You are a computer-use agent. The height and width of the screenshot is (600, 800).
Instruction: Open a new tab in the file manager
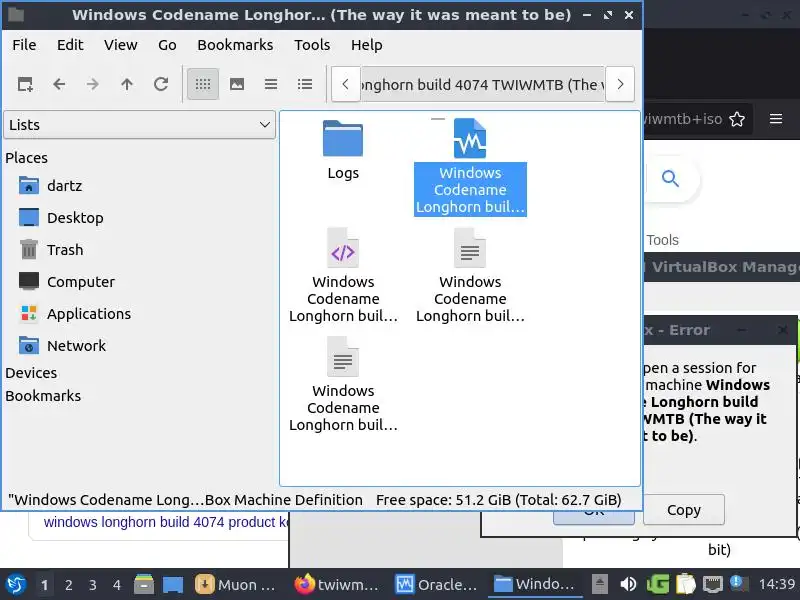25,84
